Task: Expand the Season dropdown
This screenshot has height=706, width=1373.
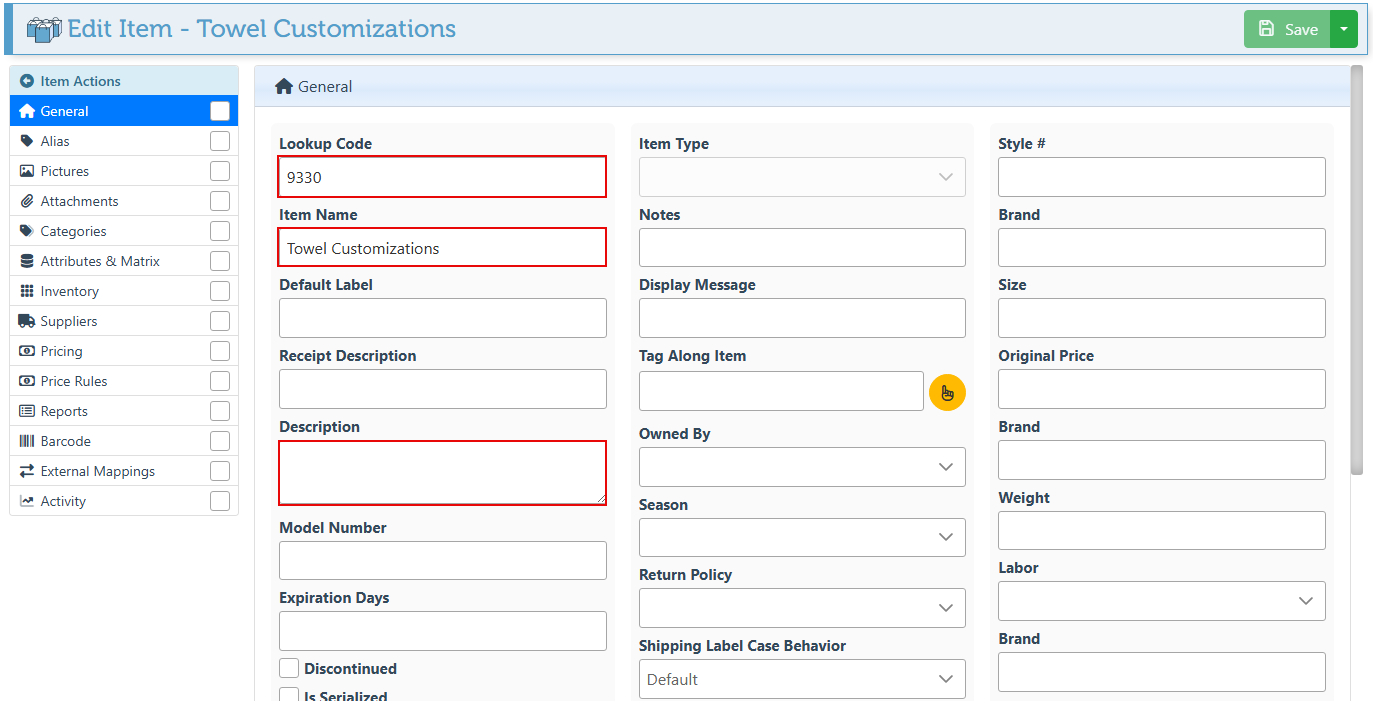Action: click(802, 537)
